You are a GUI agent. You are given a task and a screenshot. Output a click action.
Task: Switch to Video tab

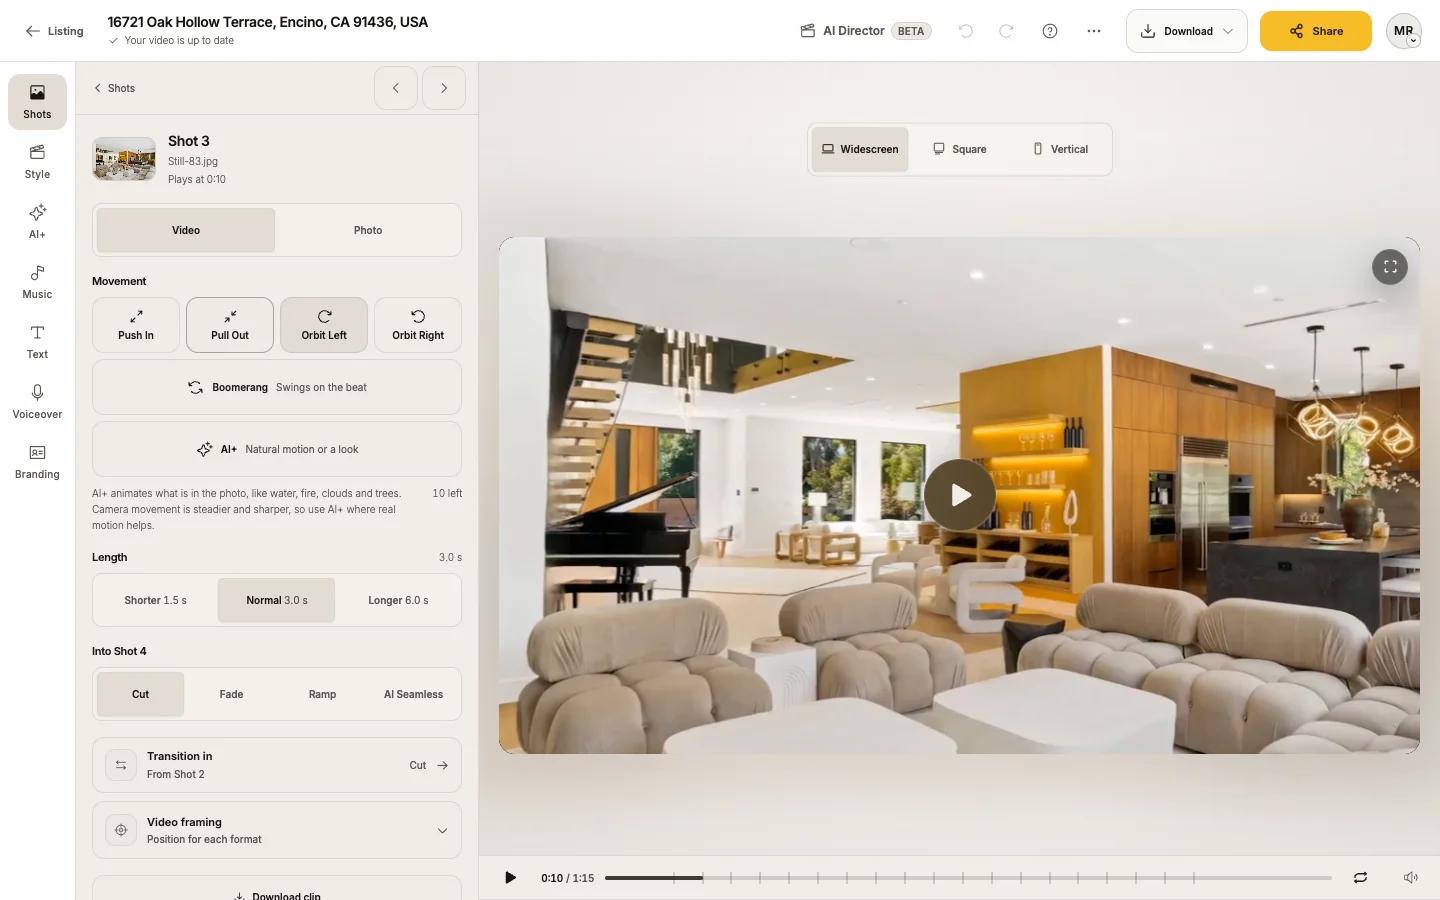pos(186,230)
